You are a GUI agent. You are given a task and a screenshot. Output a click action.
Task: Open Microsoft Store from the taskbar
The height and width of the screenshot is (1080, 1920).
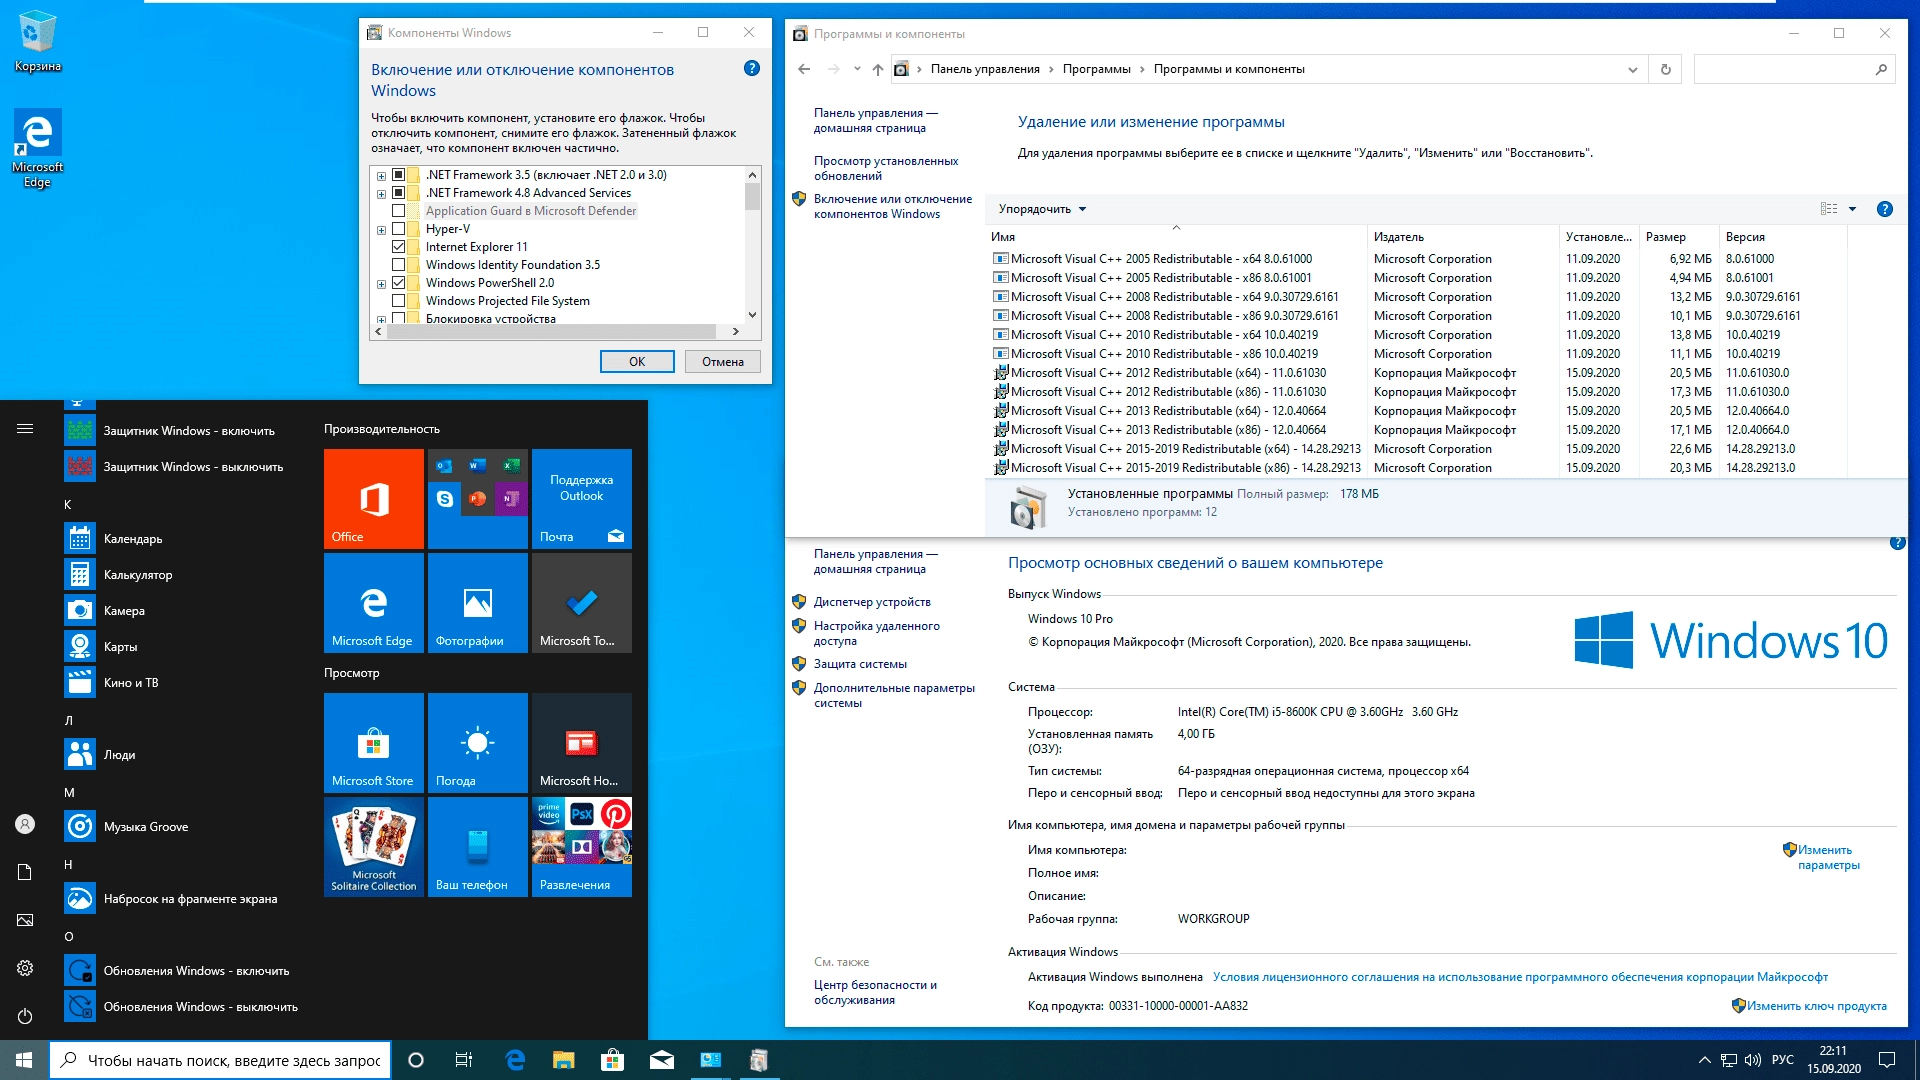tap(612, 1060)
